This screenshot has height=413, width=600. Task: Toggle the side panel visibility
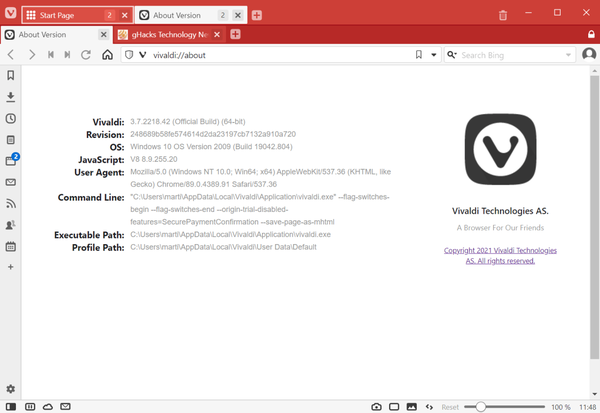click(x=11, y=406)
